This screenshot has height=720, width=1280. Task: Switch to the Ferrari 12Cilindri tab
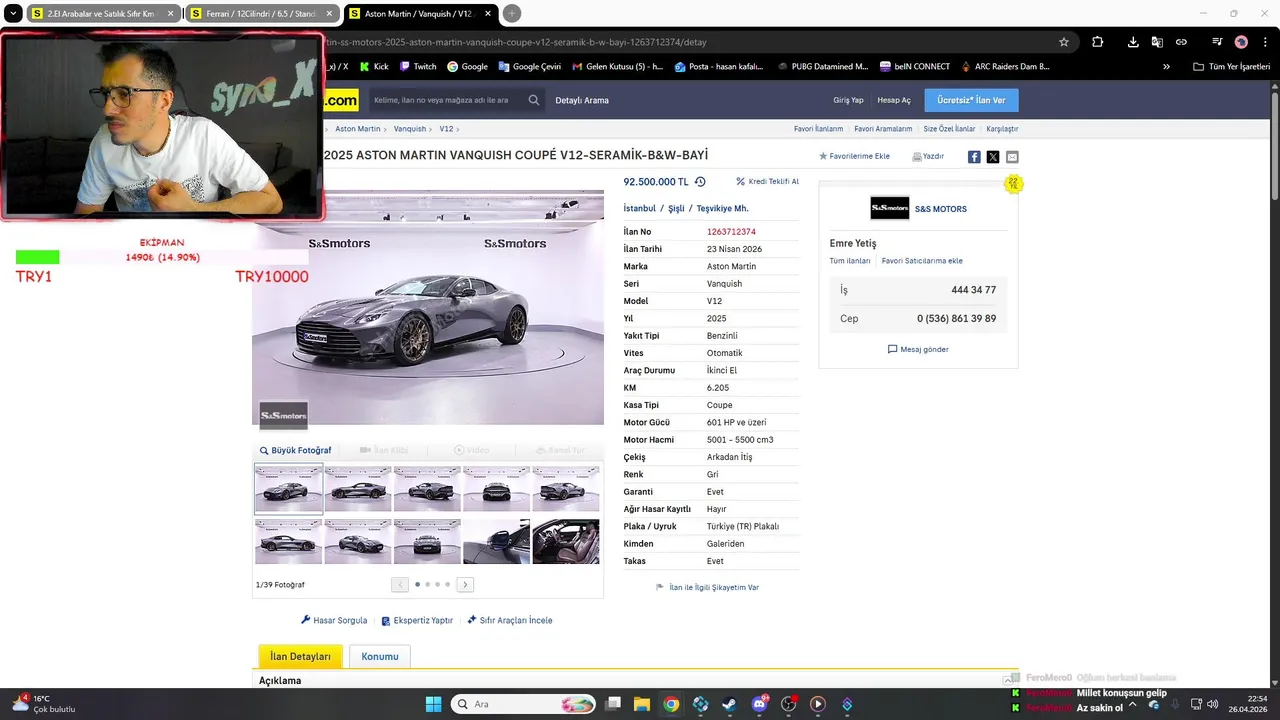(x=261, y=14)
